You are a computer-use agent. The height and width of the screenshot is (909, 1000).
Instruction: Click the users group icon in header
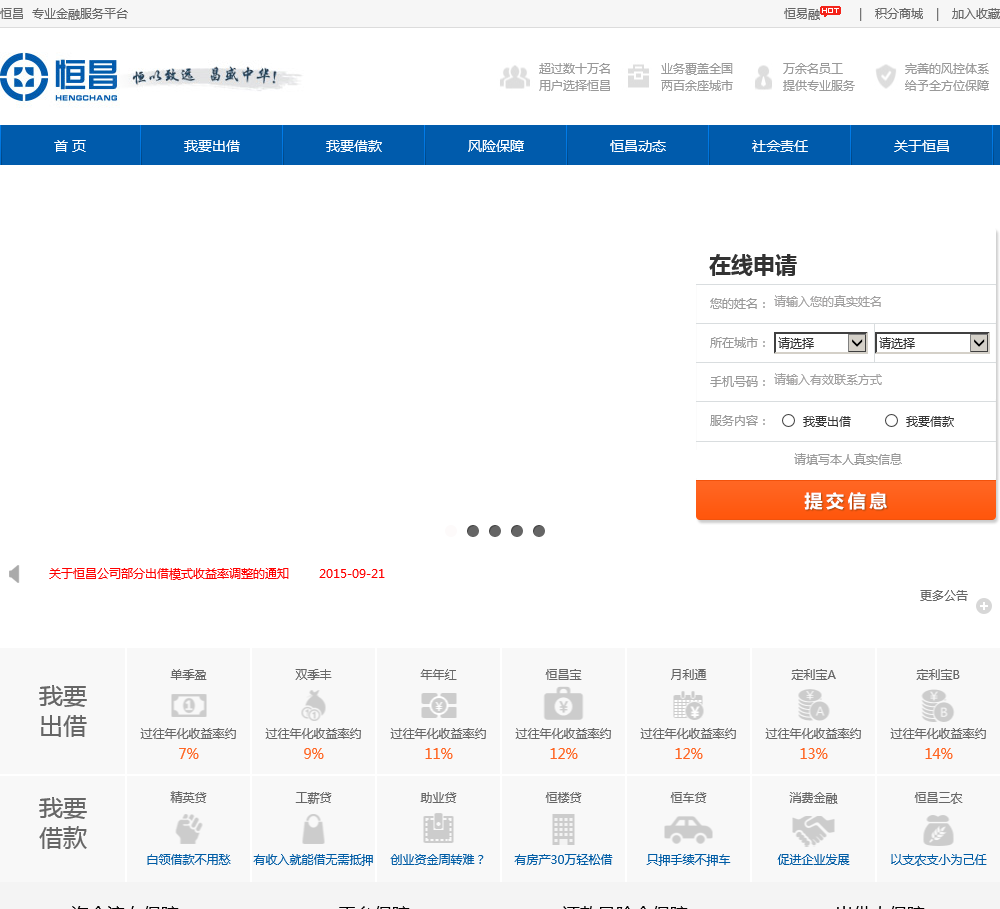515,77
